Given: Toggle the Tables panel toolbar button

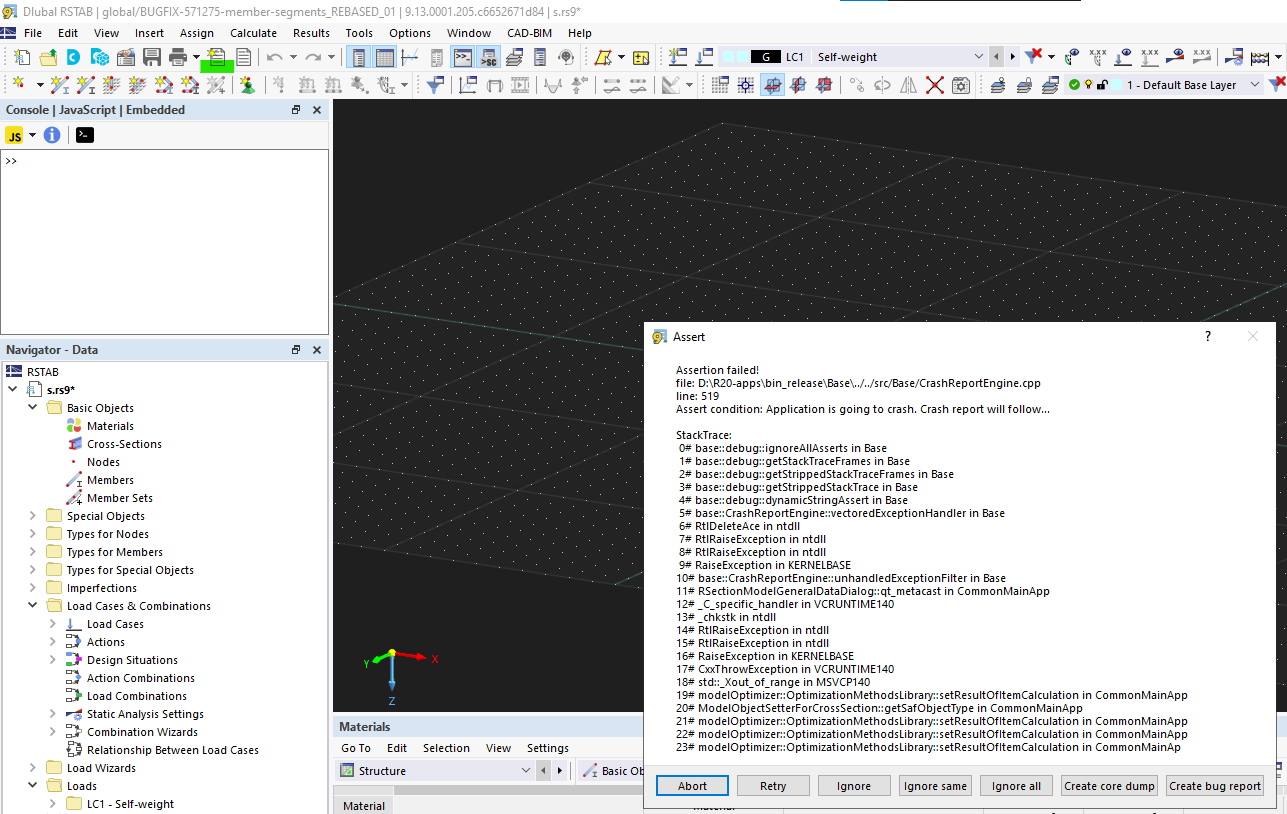Looking at the screenshot, I should pos(384,57).
